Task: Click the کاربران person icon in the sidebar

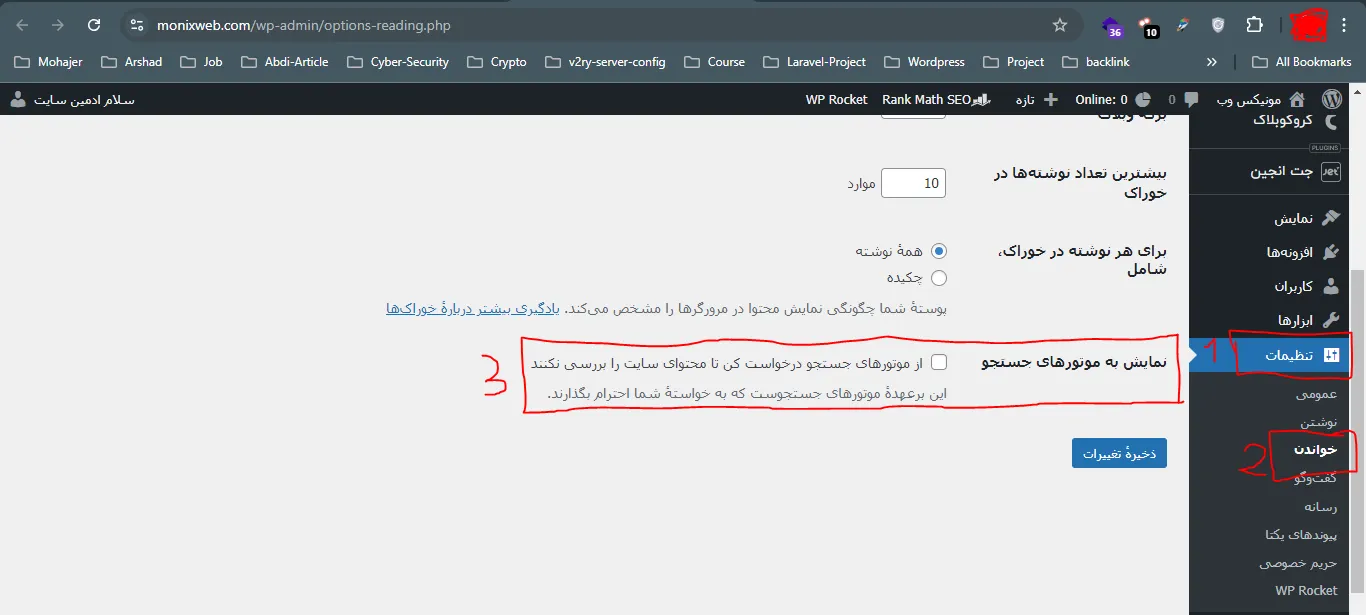Action: [x=1330, y=286]
